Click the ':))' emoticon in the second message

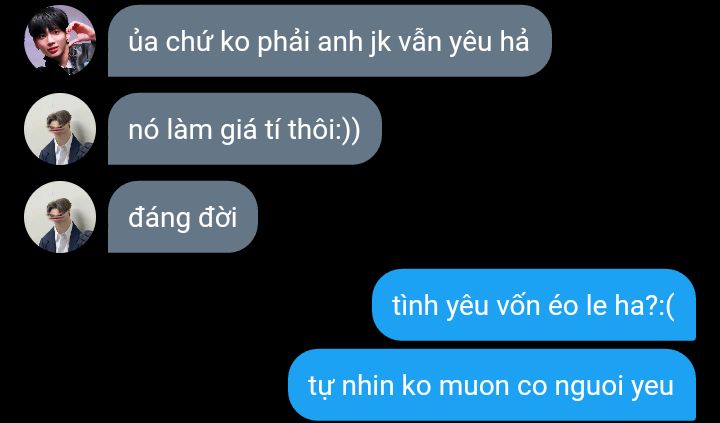coord(348,130)
